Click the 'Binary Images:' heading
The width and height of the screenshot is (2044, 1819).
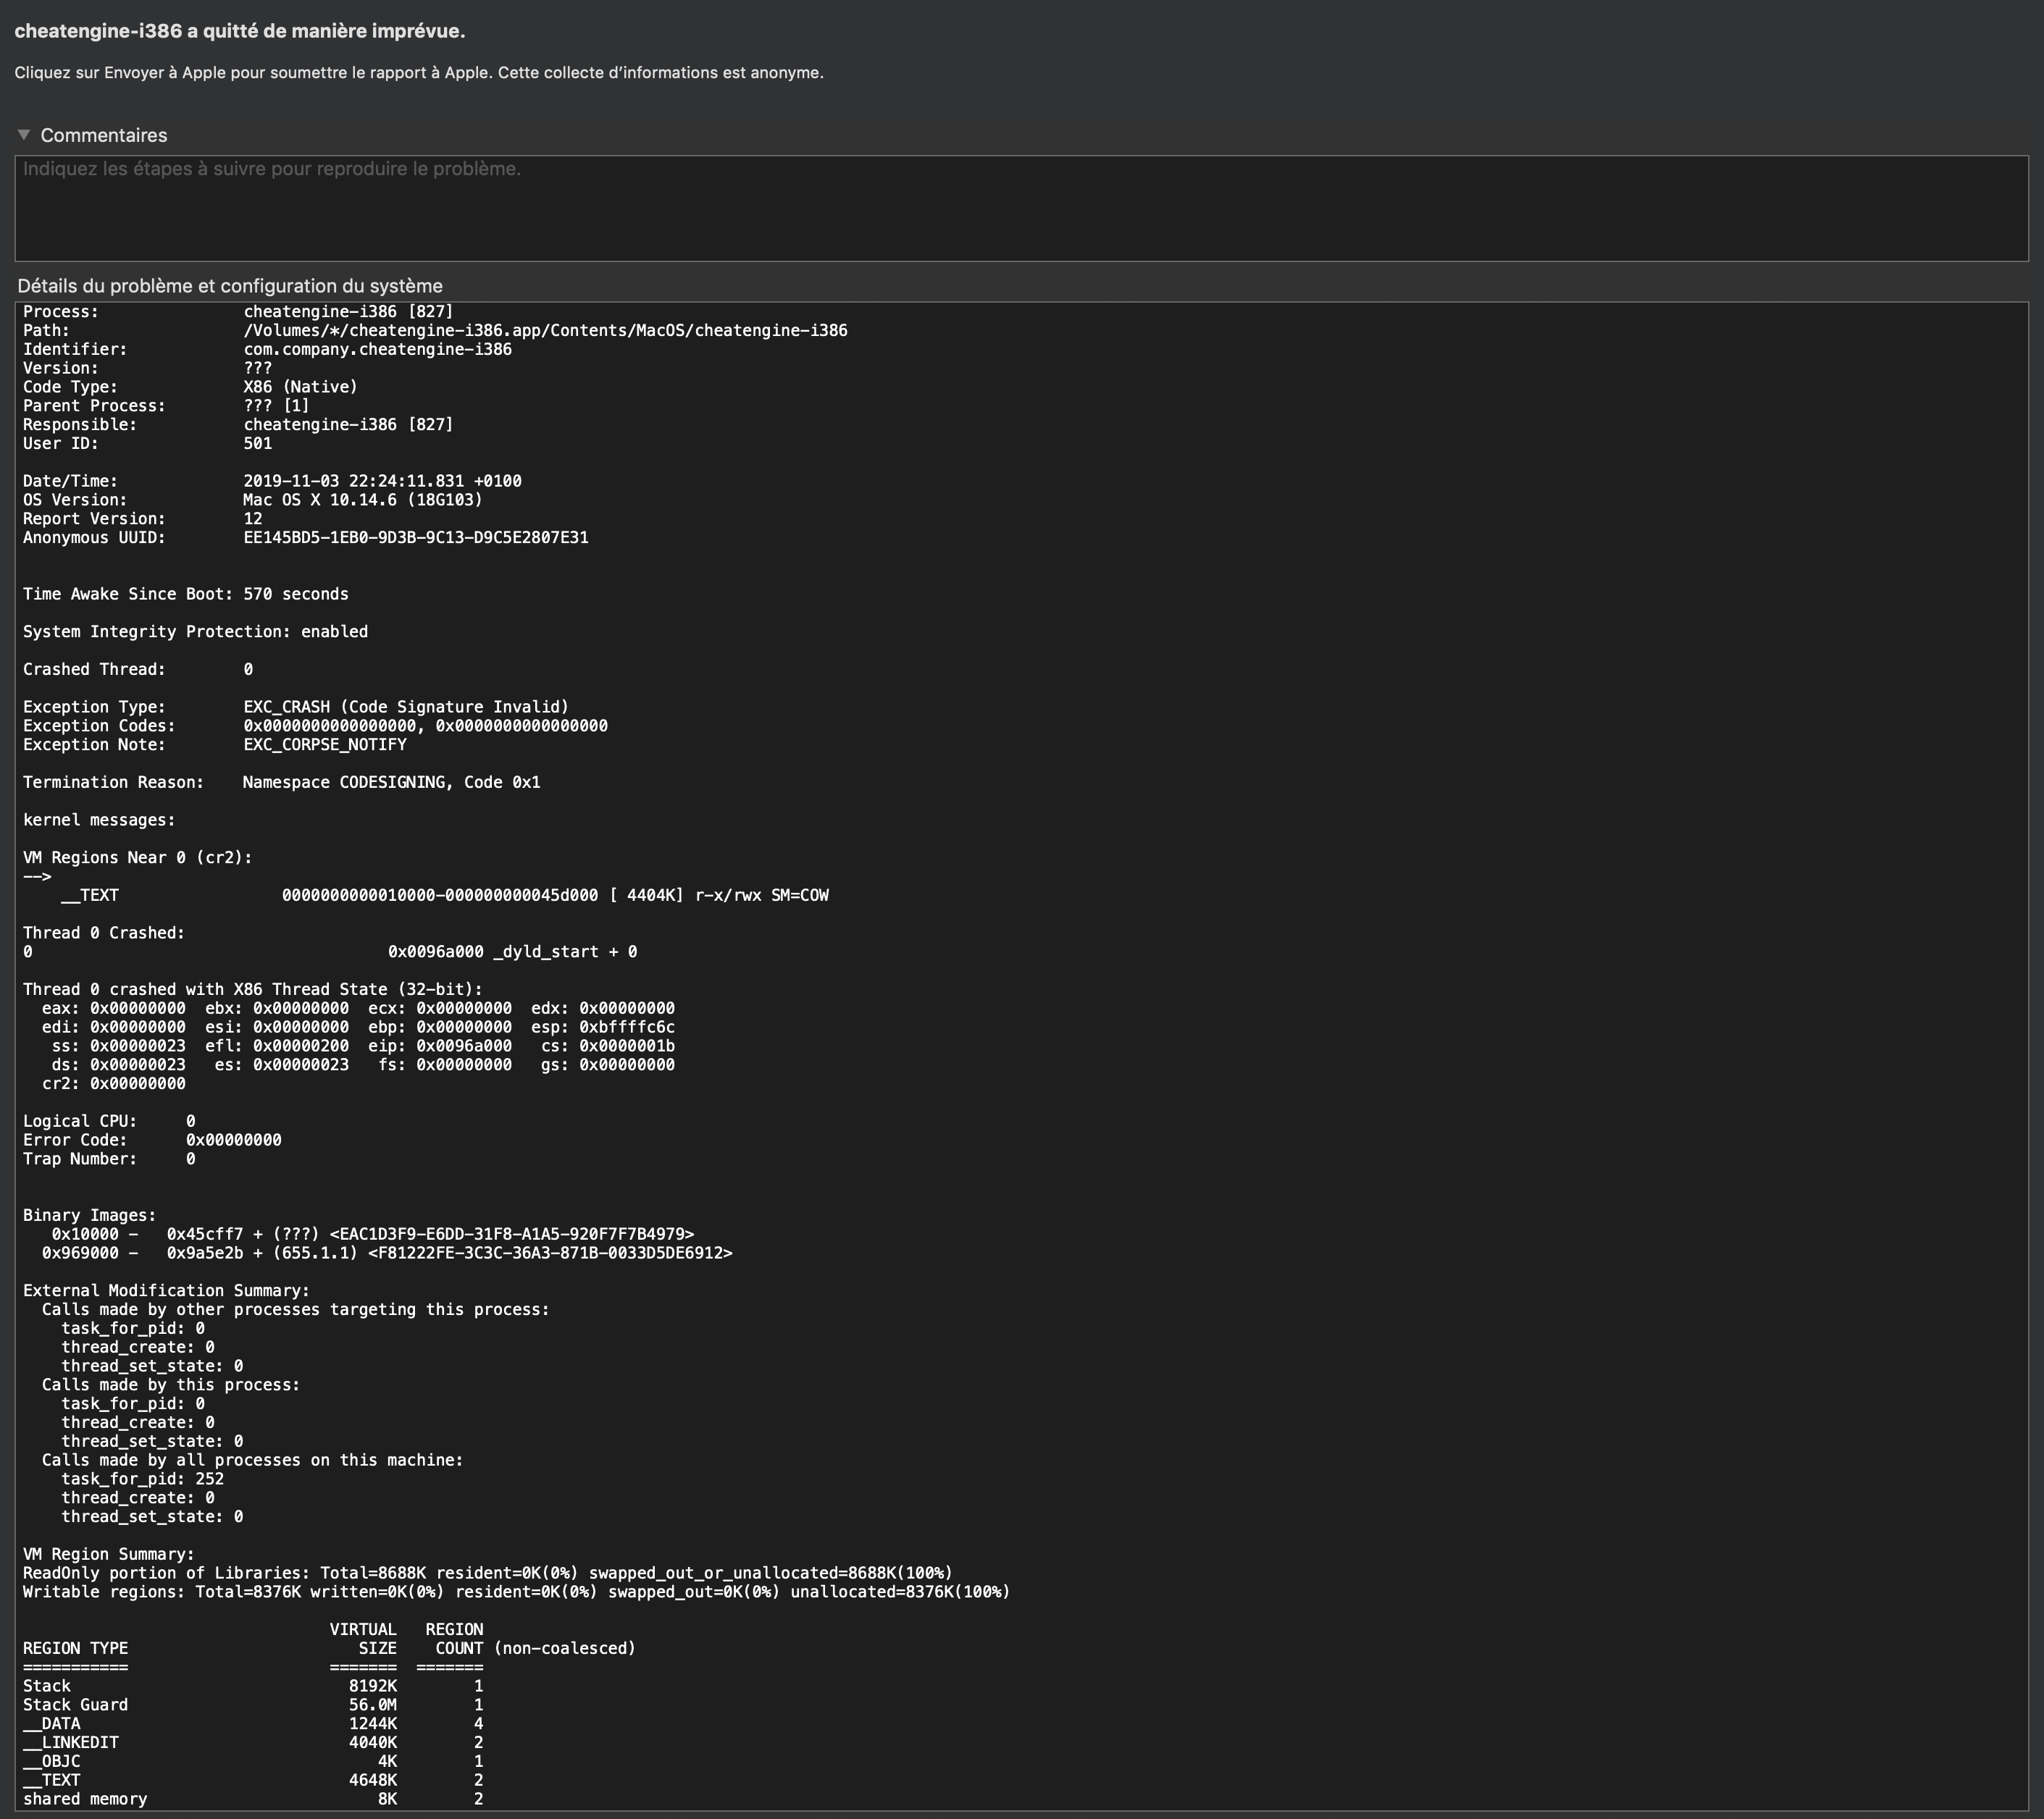point(90,1216)
